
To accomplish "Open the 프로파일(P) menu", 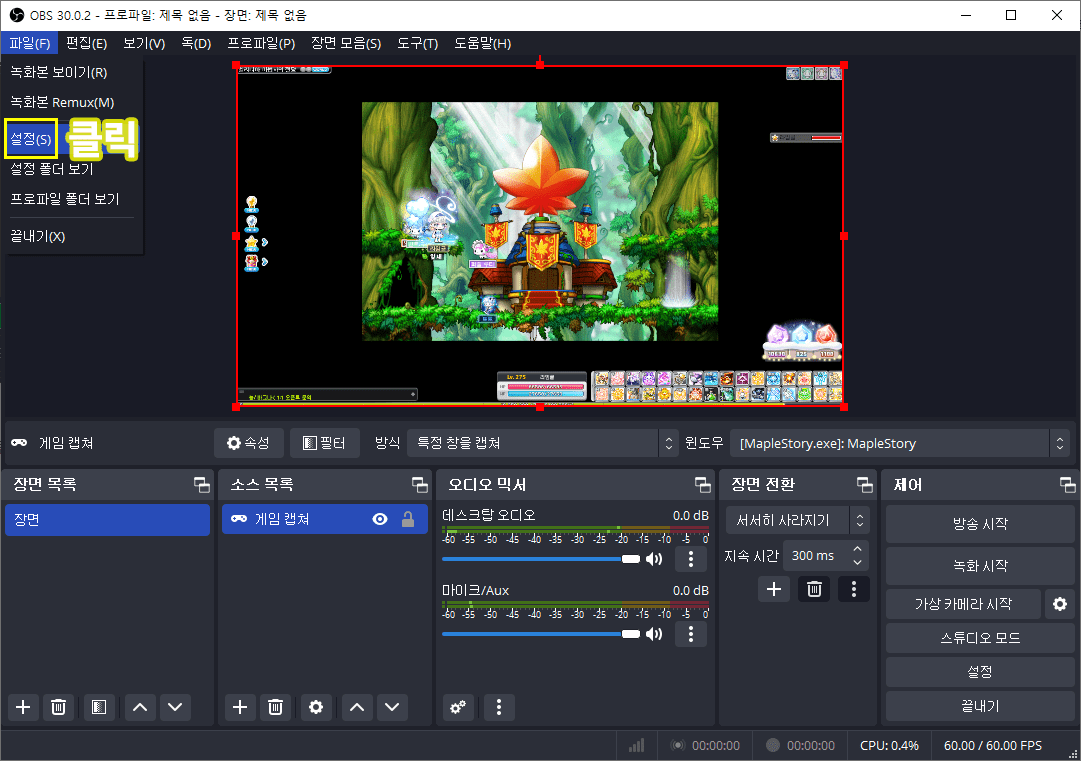I will tap(261, 43).
